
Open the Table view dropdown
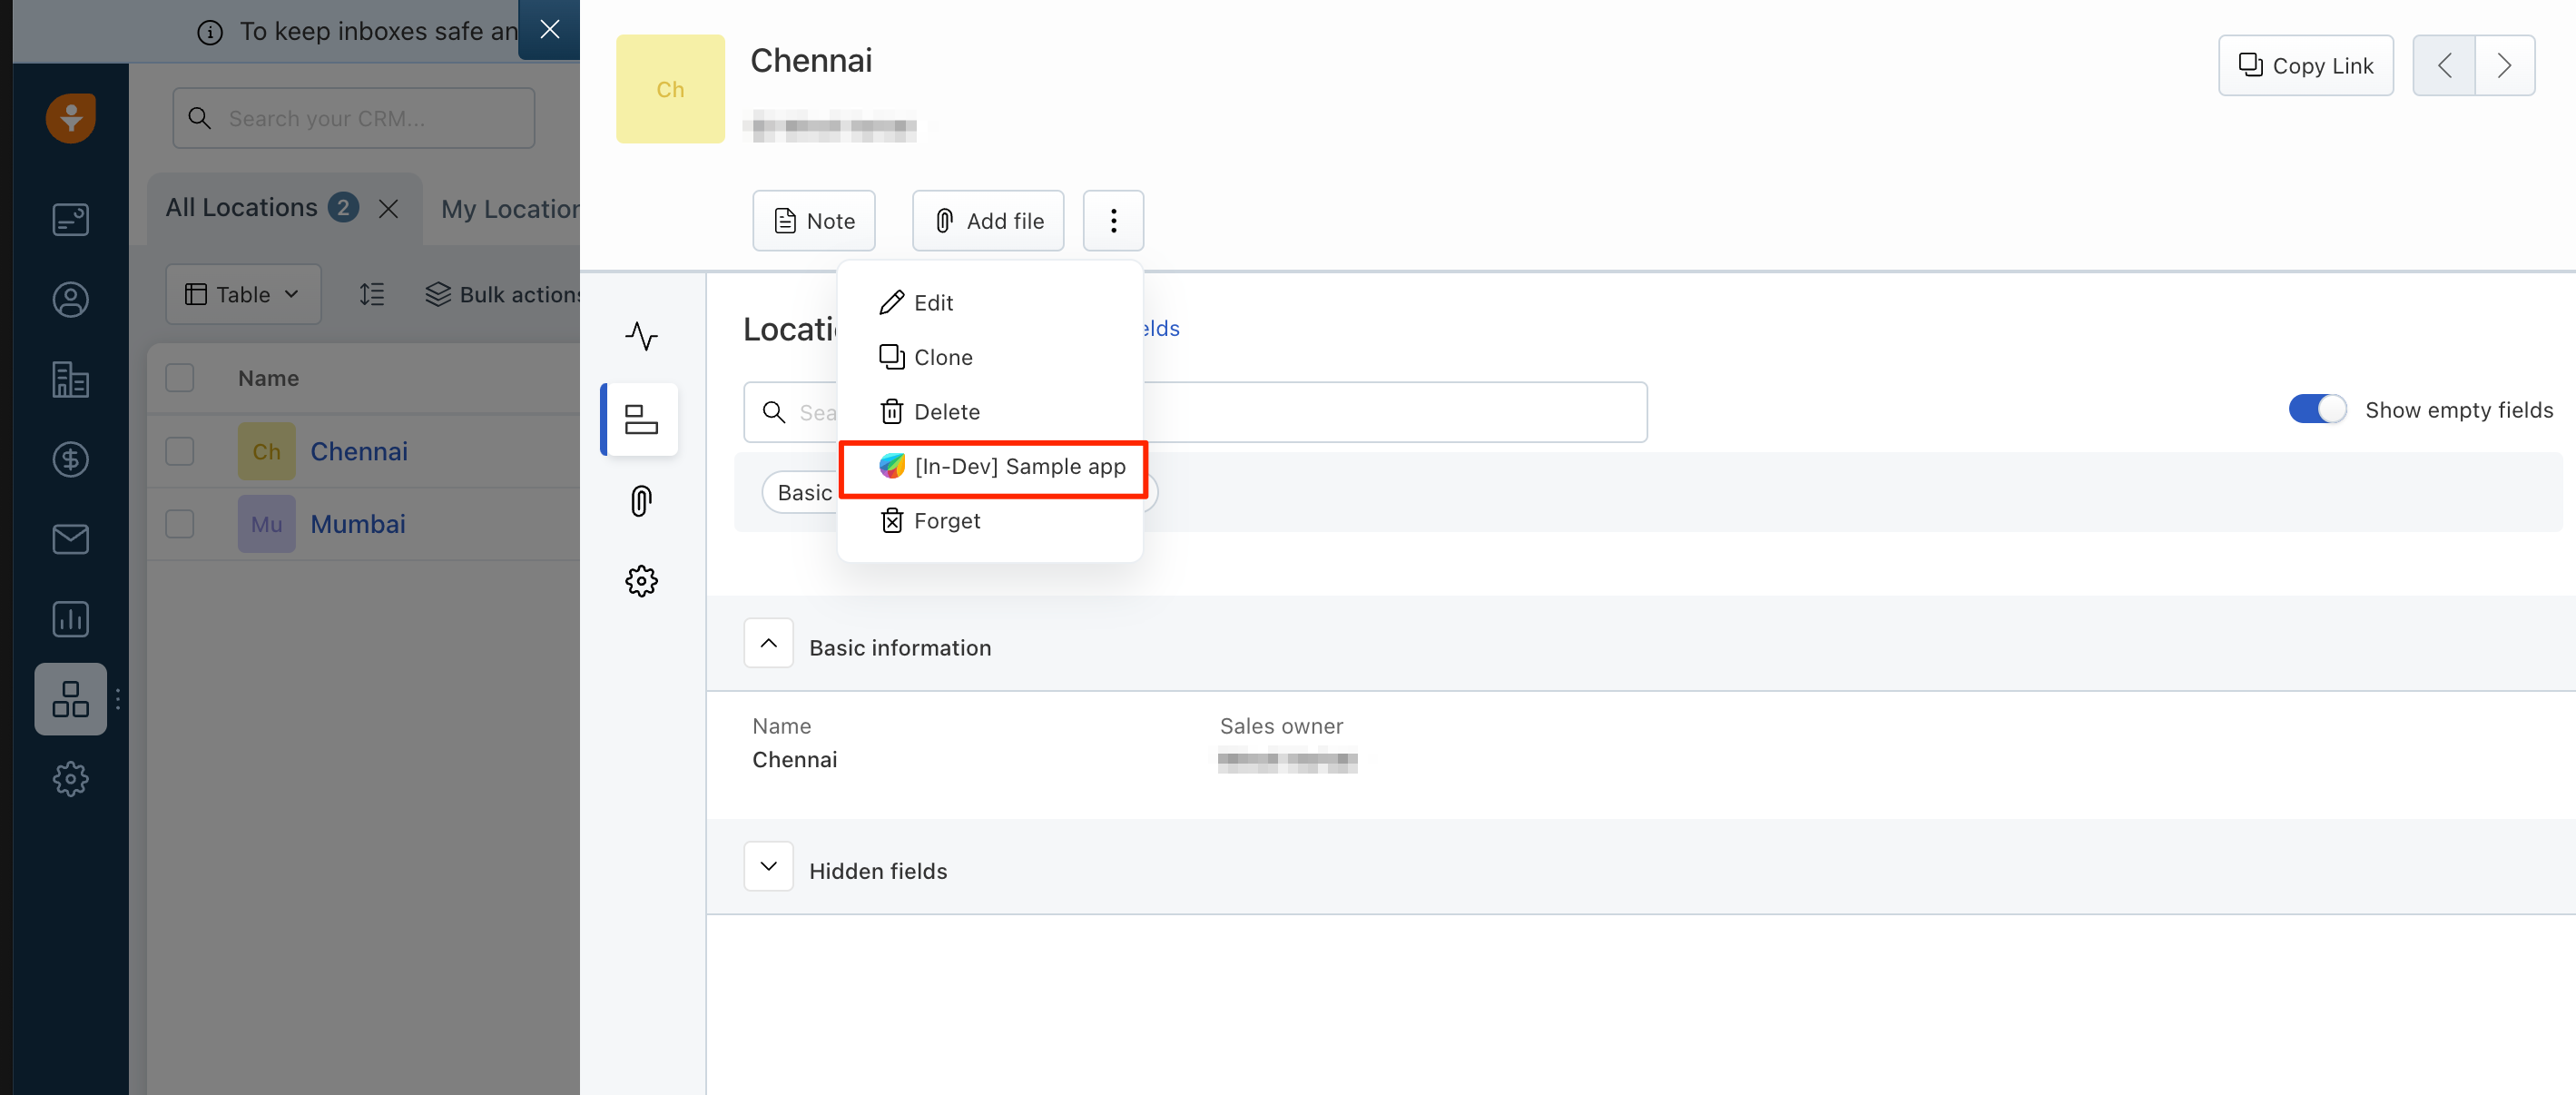click(x=243, y=294)
